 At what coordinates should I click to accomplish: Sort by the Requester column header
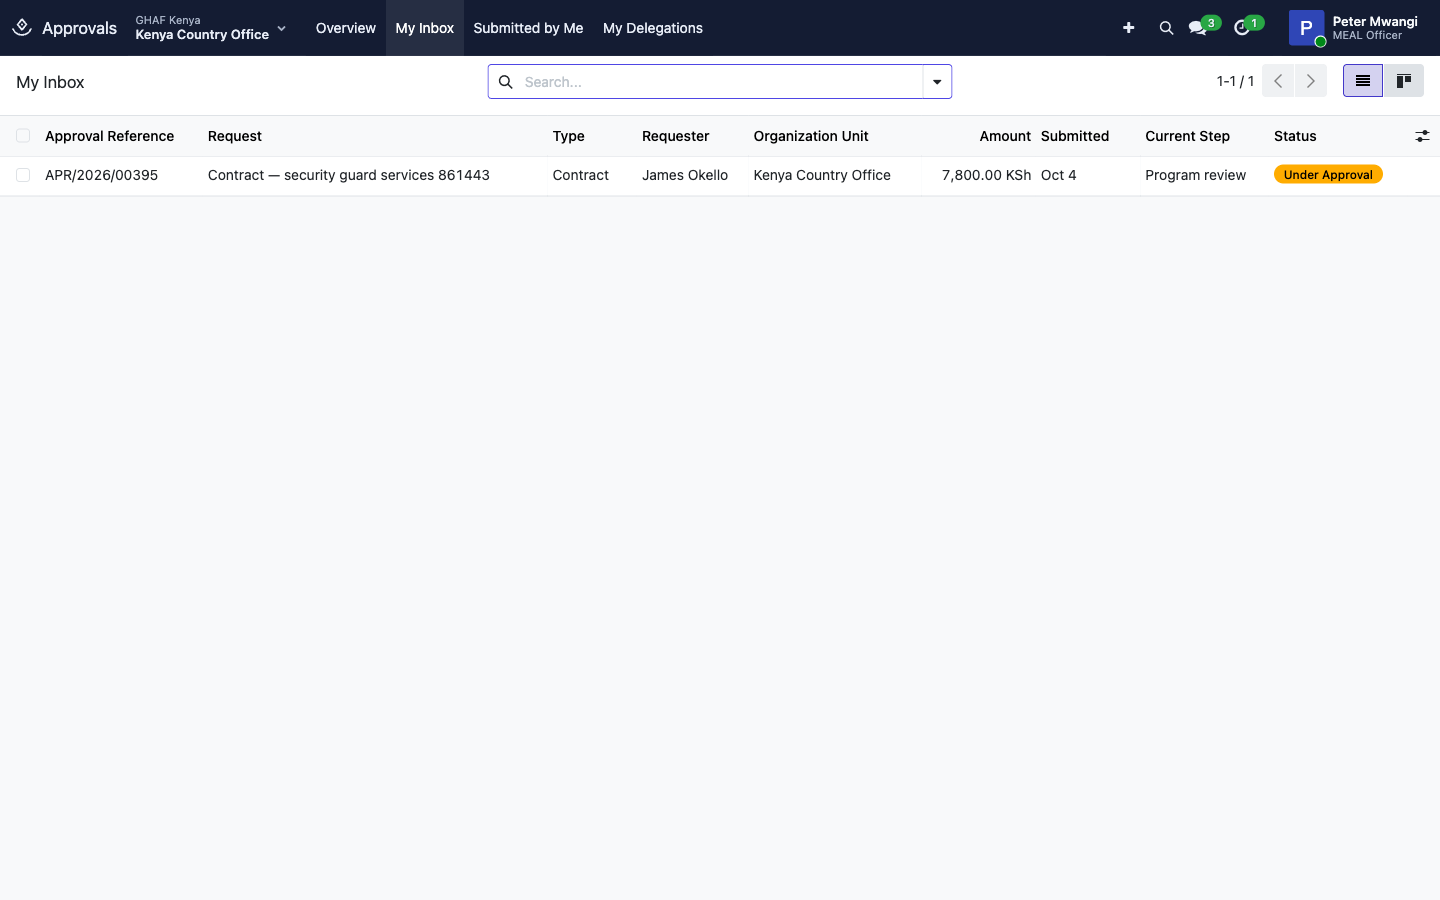point(675,136)
